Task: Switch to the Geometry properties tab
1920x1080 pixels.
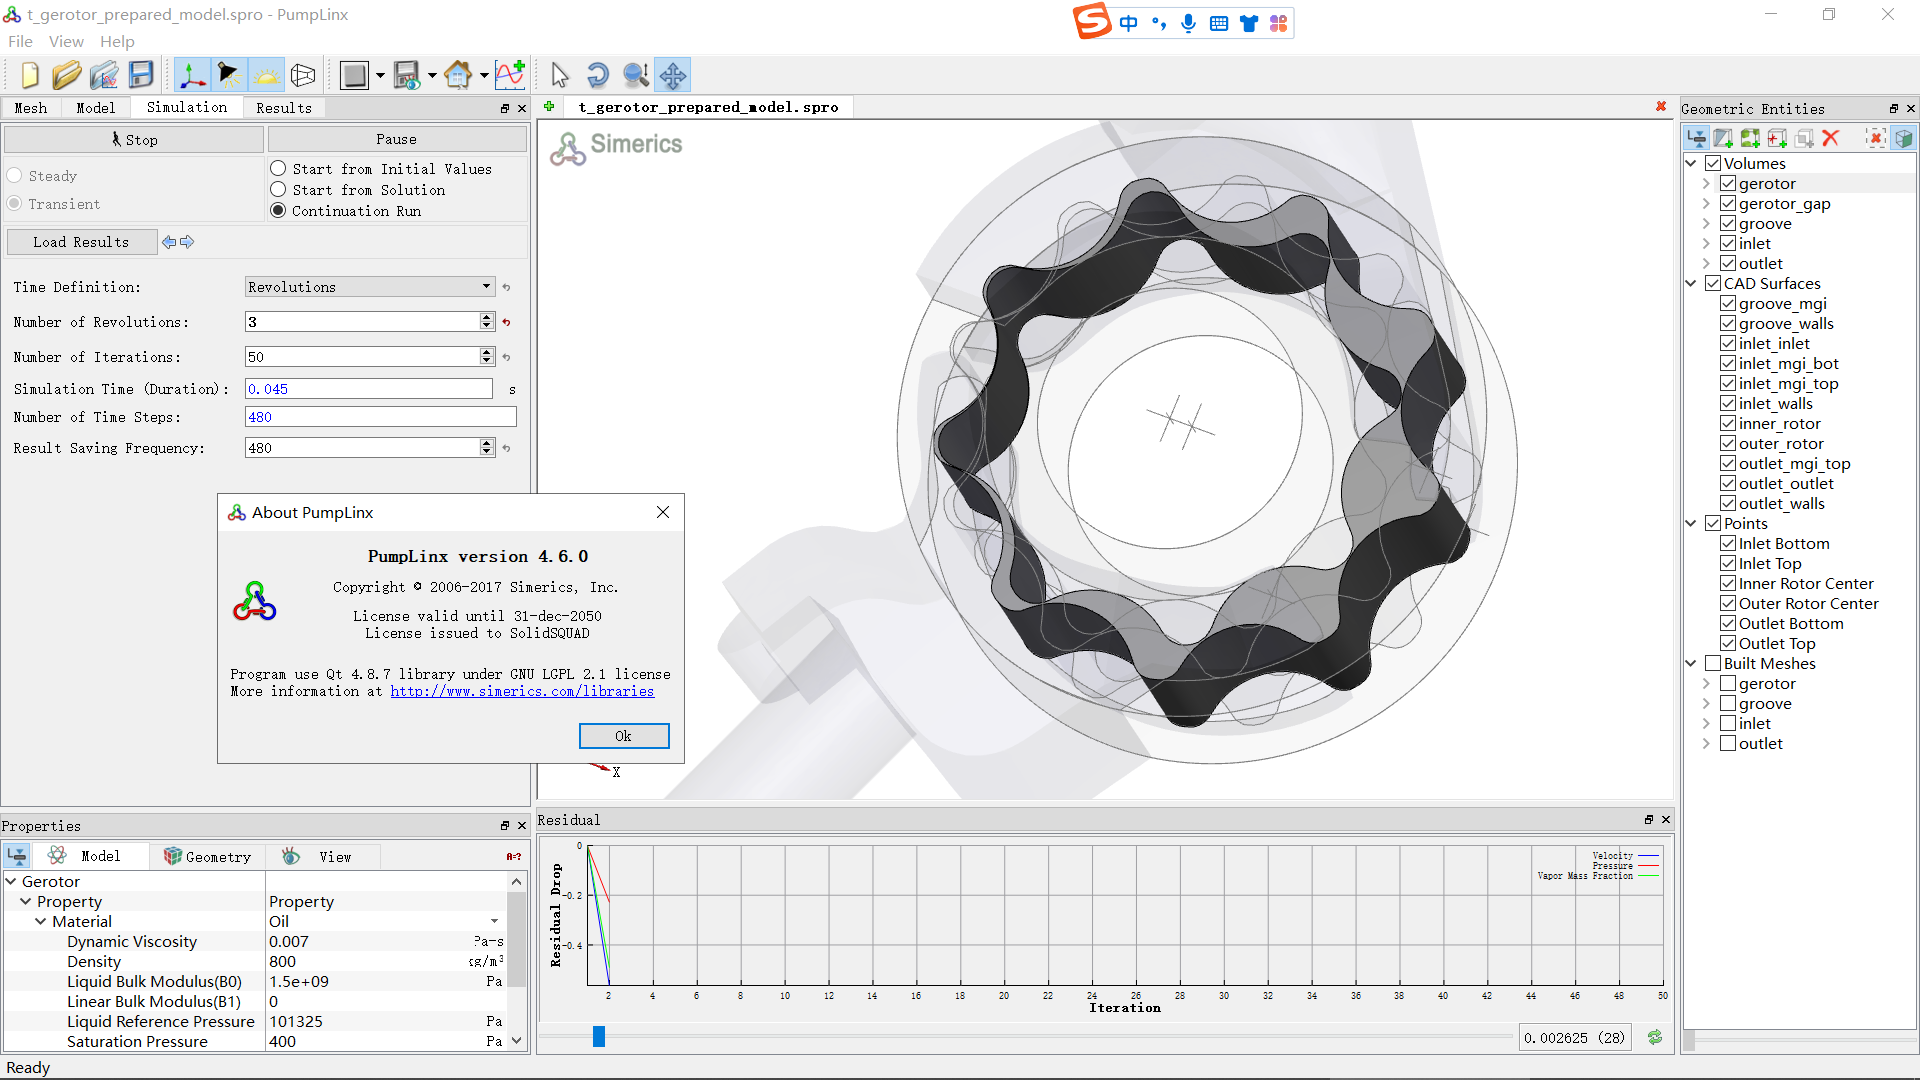Action: [x=208, y=857]
